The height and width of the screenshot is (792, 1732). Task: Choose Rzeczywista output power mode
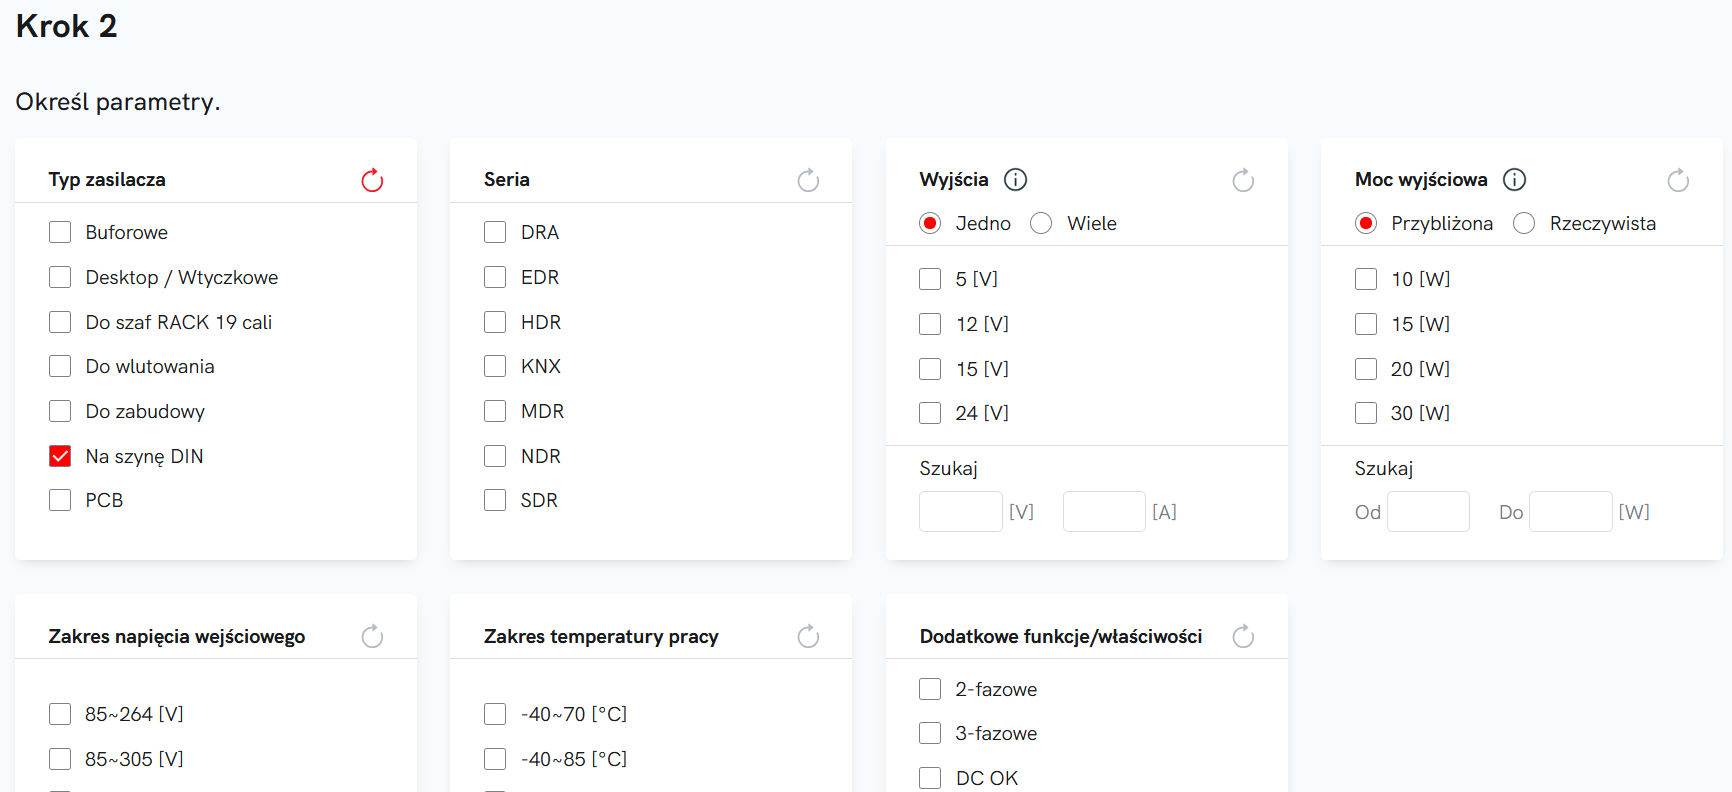pos(1524,223)
